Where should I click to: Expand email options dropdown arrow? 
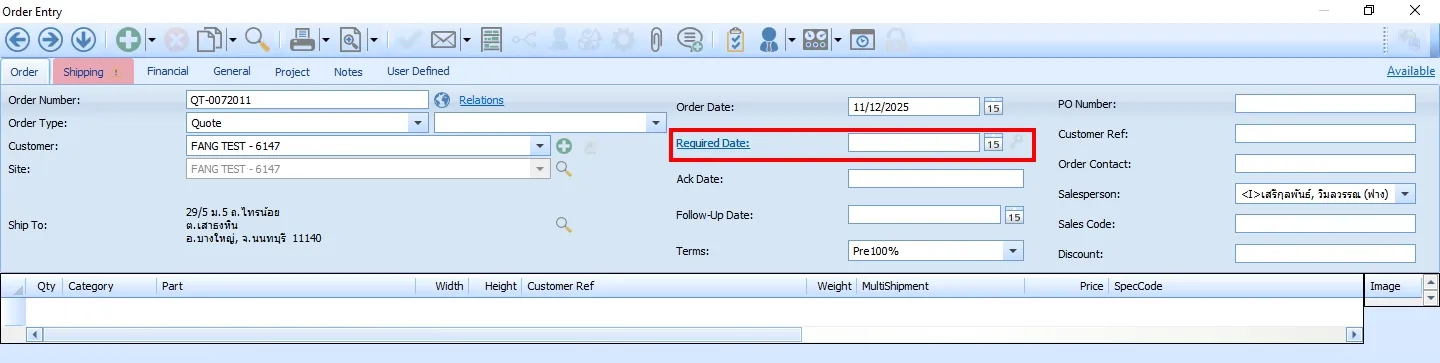[467, 41]
